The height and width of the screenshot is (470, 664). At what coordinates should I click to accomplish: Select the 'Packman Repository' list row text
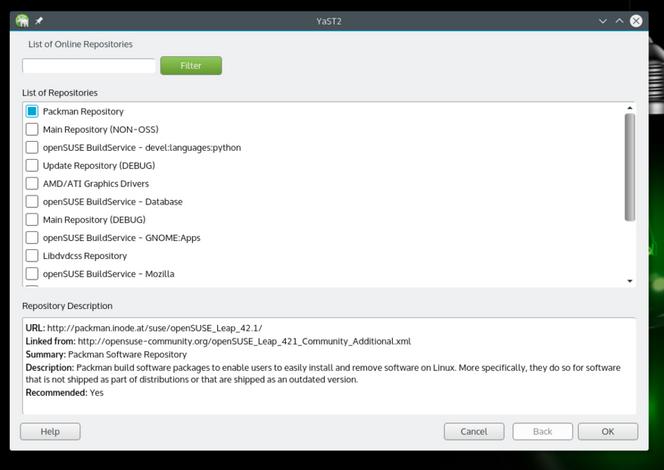(83, 111)
